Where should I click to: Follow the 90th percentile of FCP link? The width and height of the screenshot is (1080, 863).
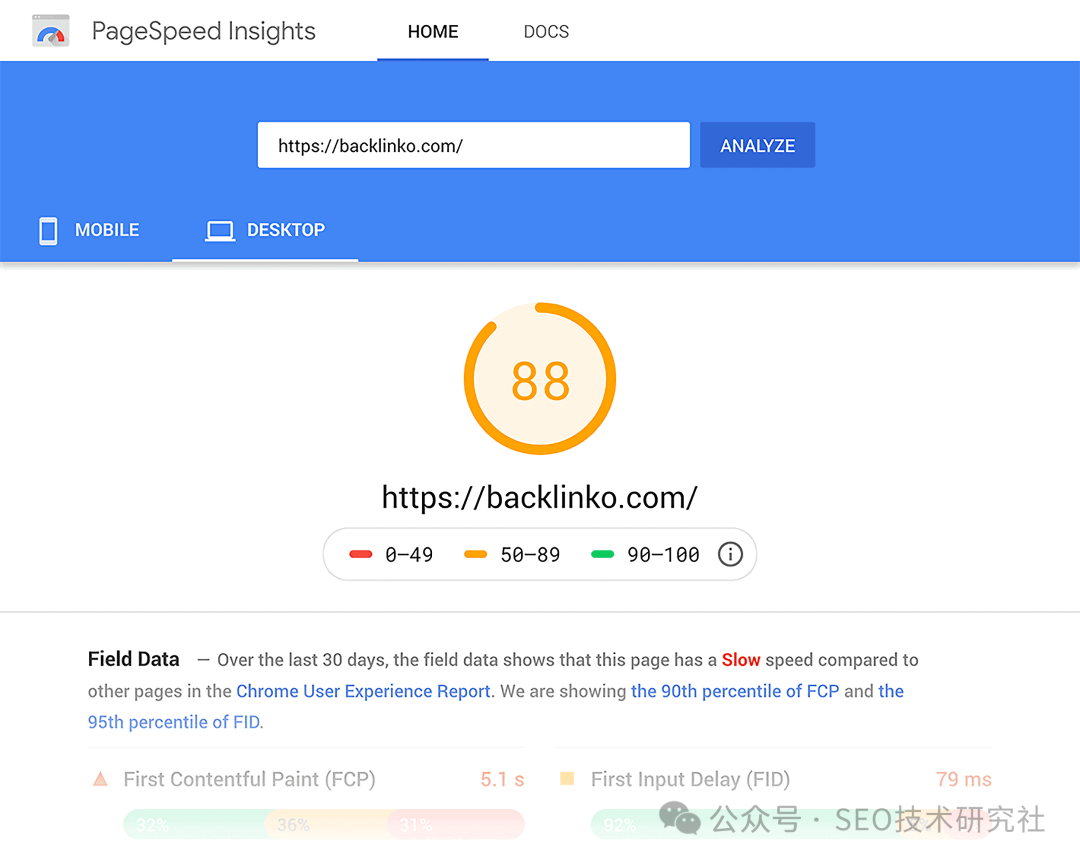(734, 691)
